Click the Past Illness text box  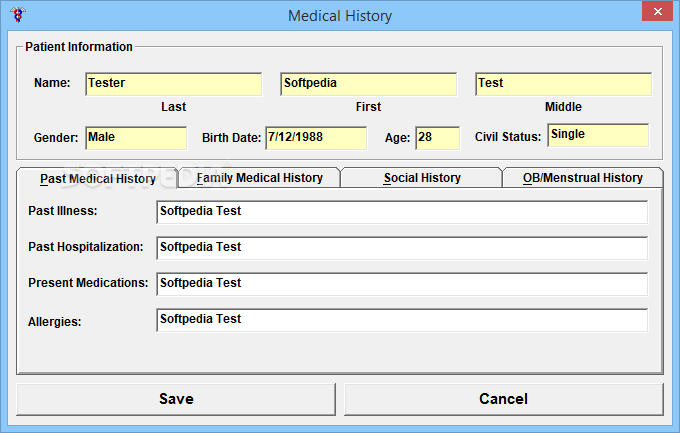pos(401,212)
